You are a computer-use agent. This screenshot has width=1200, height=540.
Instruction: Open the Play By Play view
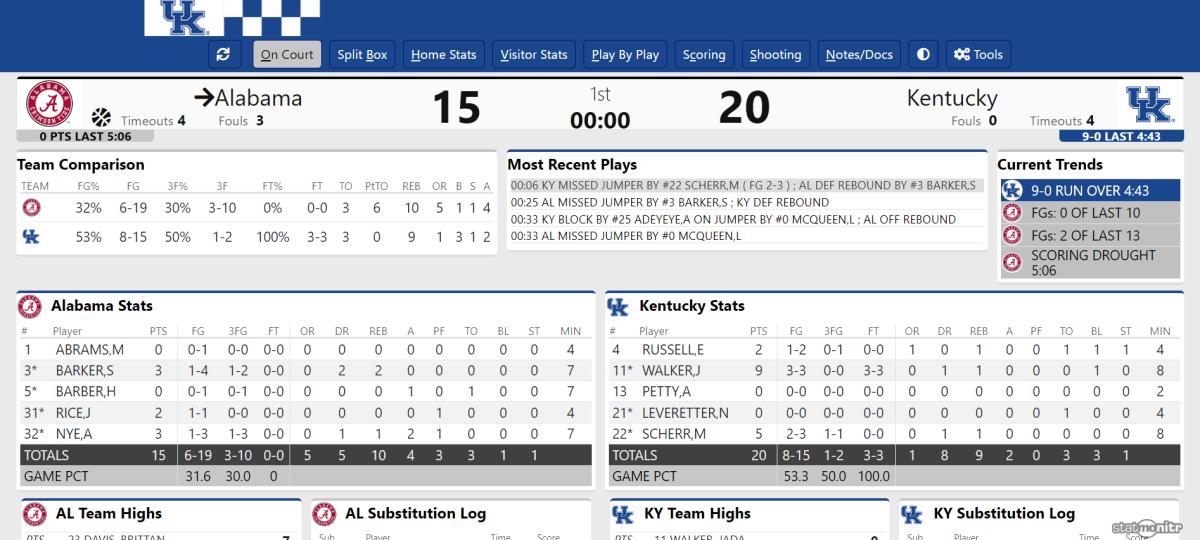coord(625,55)
